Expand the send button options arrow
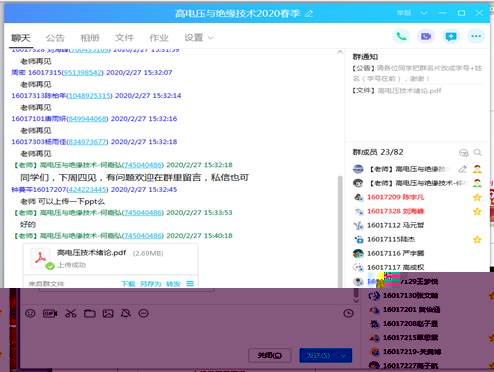This screenshot has height=372, width=494. tap(344, 356)
